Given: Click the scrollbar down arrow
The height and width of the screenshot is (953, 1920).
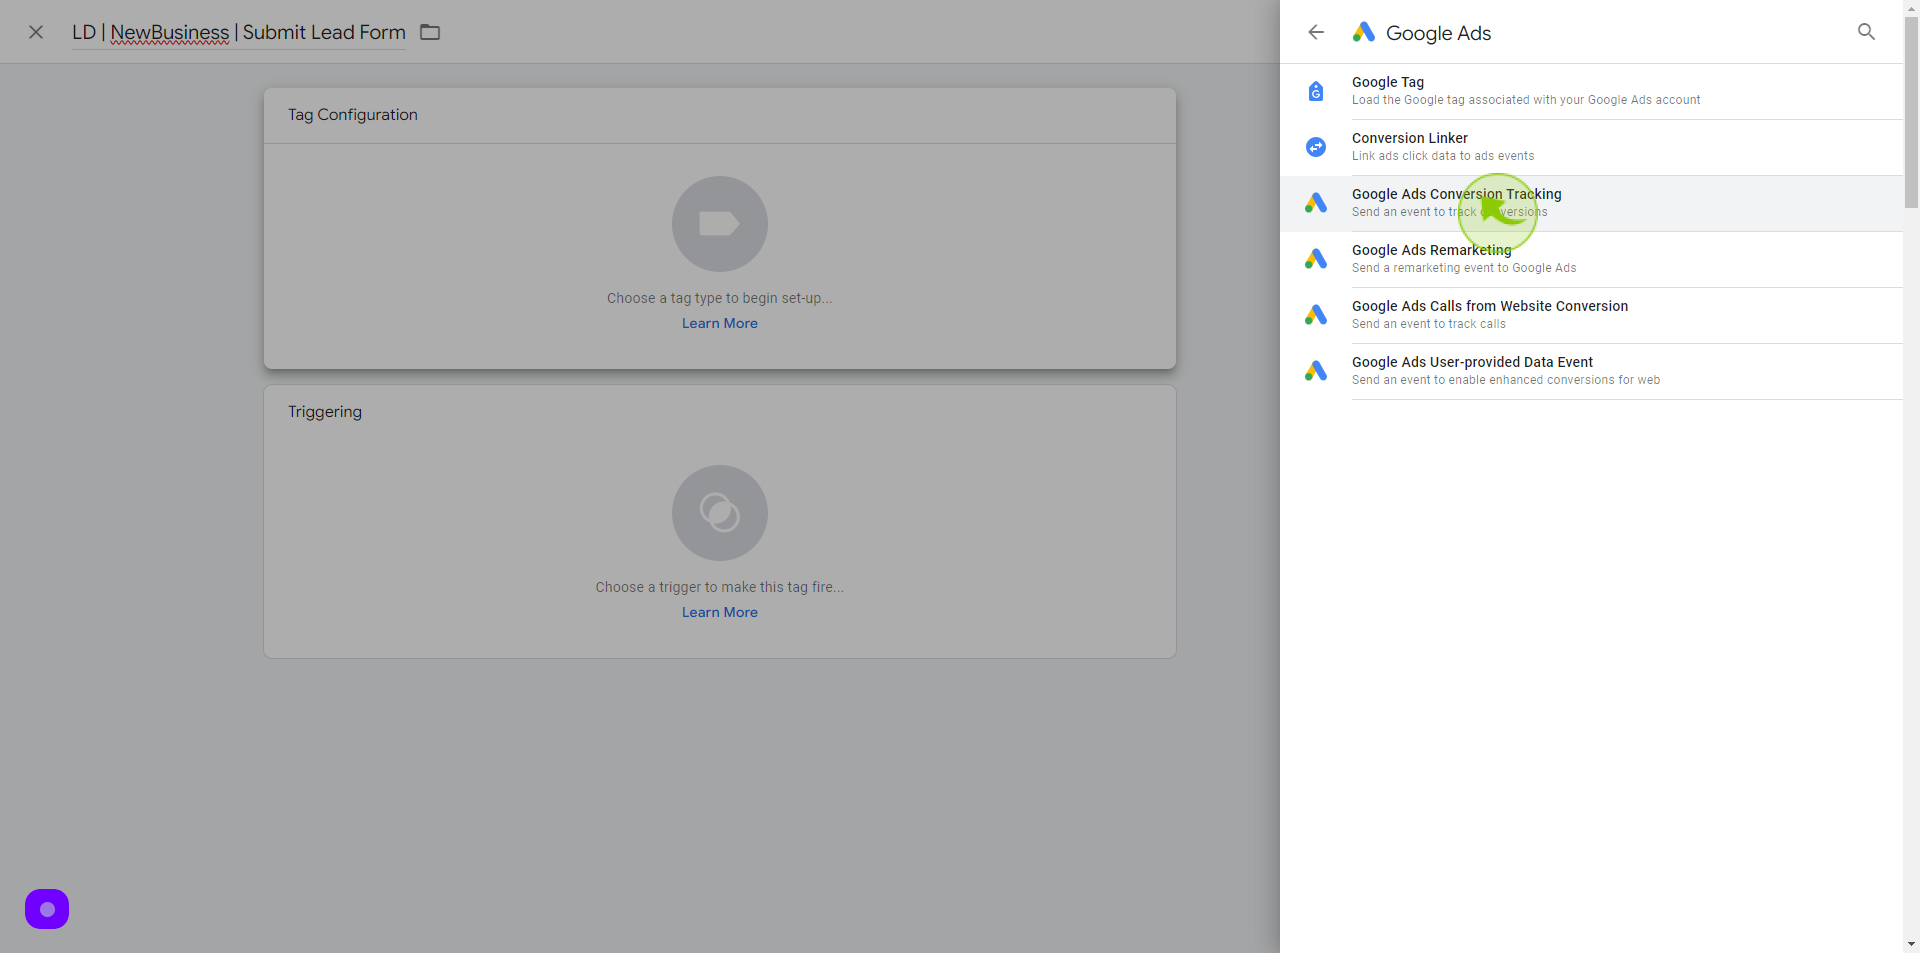Looking at the screenshot, I should (1911, 944).
